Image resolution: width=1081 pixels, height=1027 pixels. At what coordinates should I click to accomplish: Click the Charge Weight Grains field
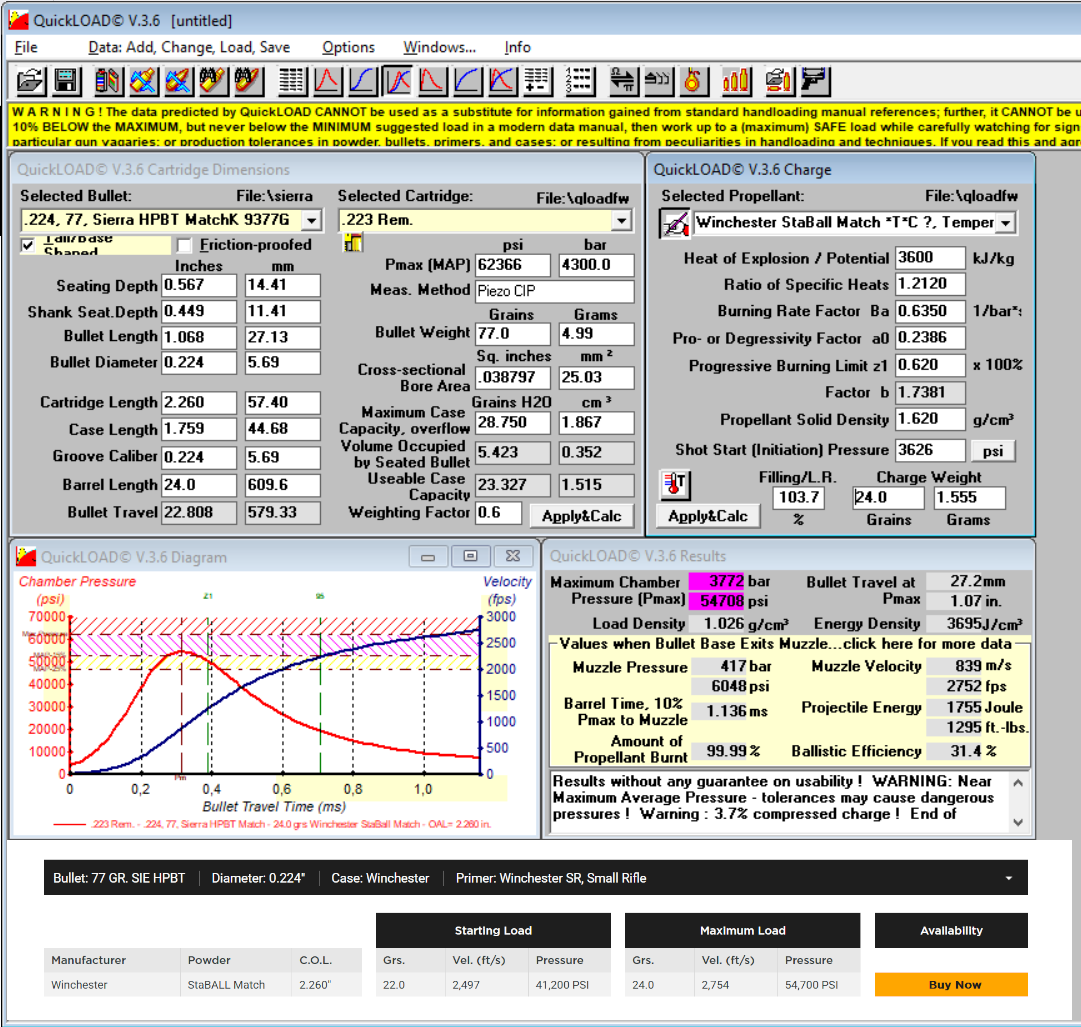pos(888,498)
